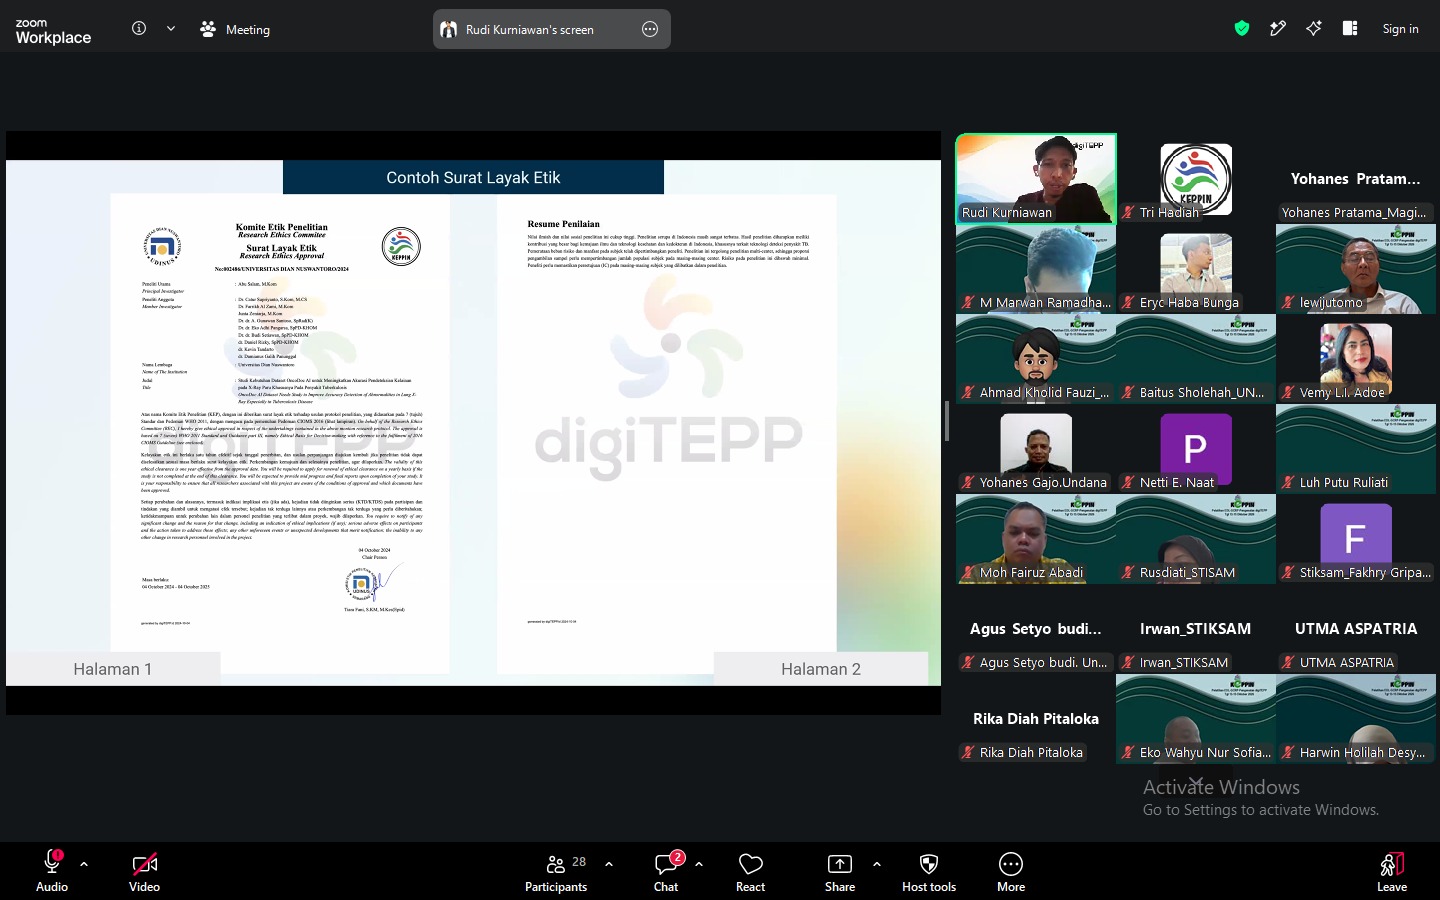
Task: Click muted mic icon on Eryc Haba Bunga
Action: pos(1128,302)
